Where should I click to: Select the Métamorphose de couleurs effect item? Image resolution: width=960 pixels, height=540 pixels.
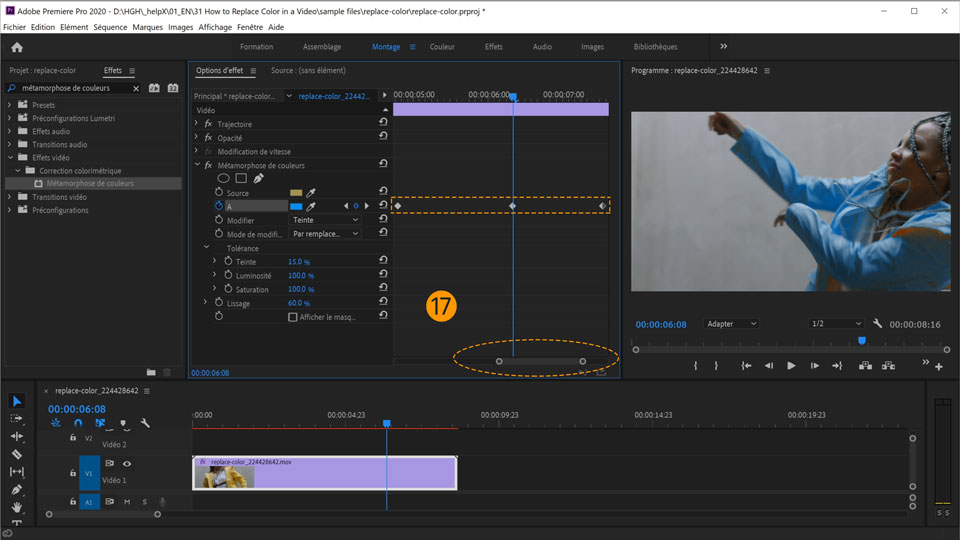tap(90, 184)
